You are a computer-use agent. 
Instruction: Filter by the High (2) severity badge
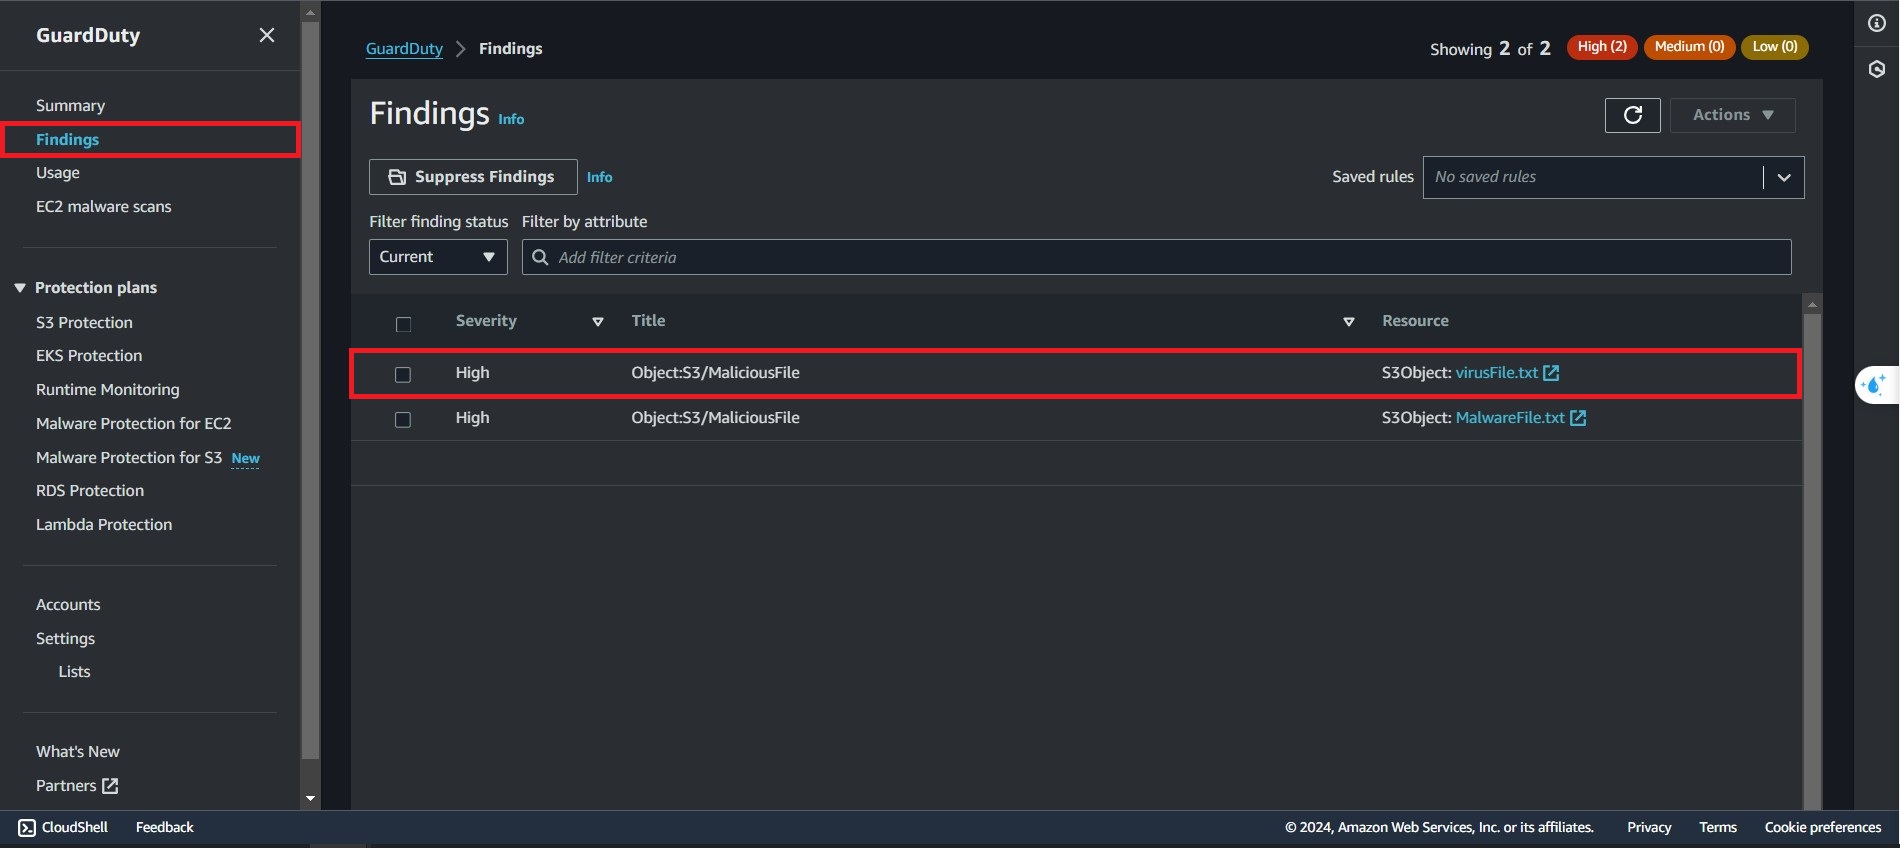pyautogui.click(x=1601, y=47)
